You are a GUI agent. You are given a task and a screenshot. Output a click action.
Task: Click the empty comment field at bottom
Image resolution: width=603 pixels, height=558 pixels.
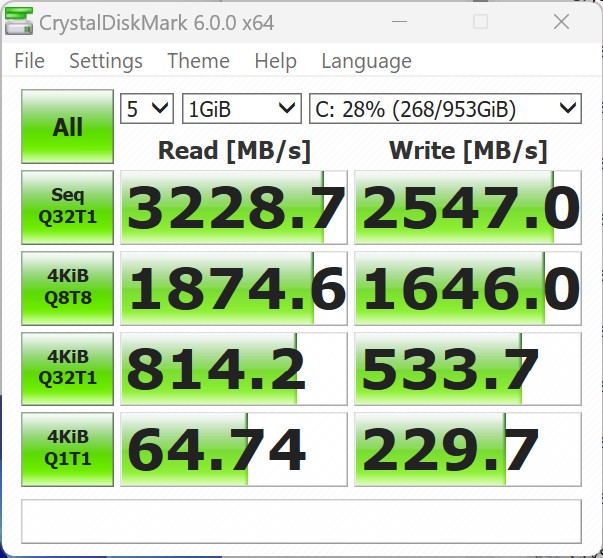[301, 521]
